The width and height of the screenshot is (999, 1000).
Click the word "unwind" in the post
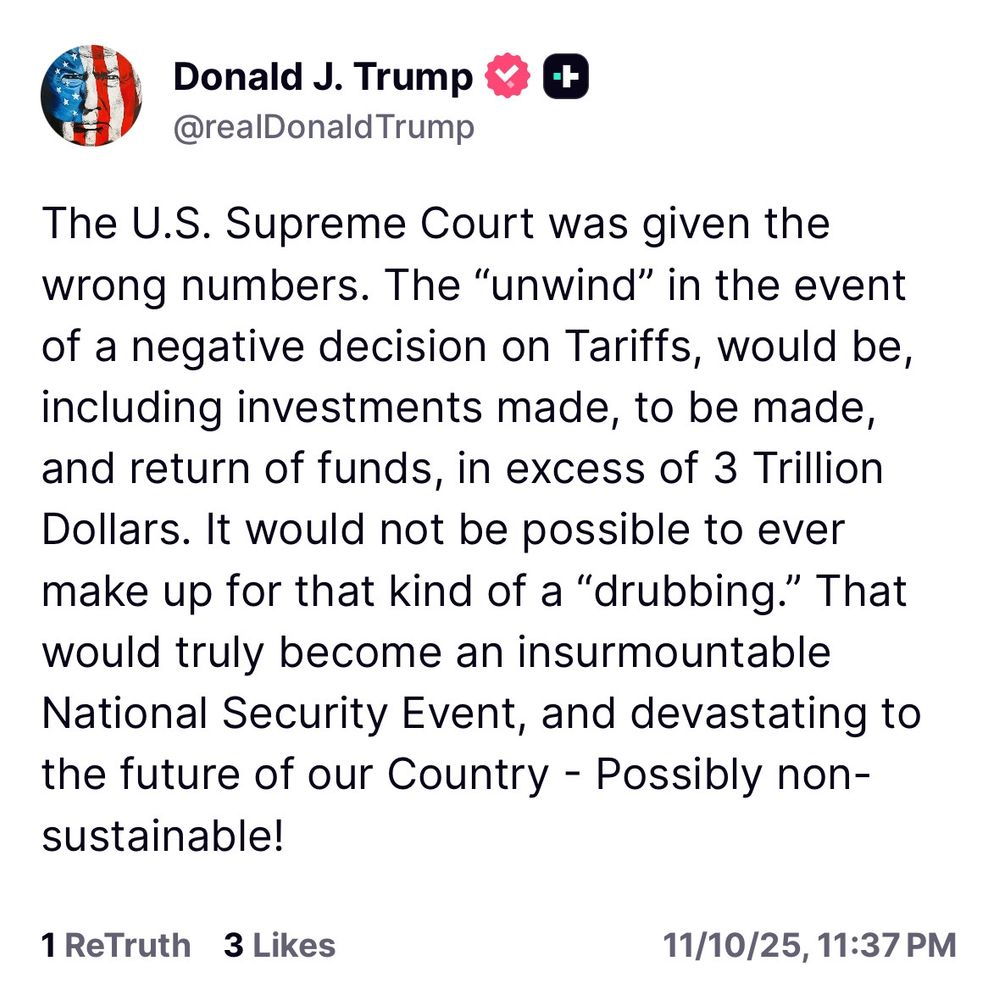coord(565,284)
